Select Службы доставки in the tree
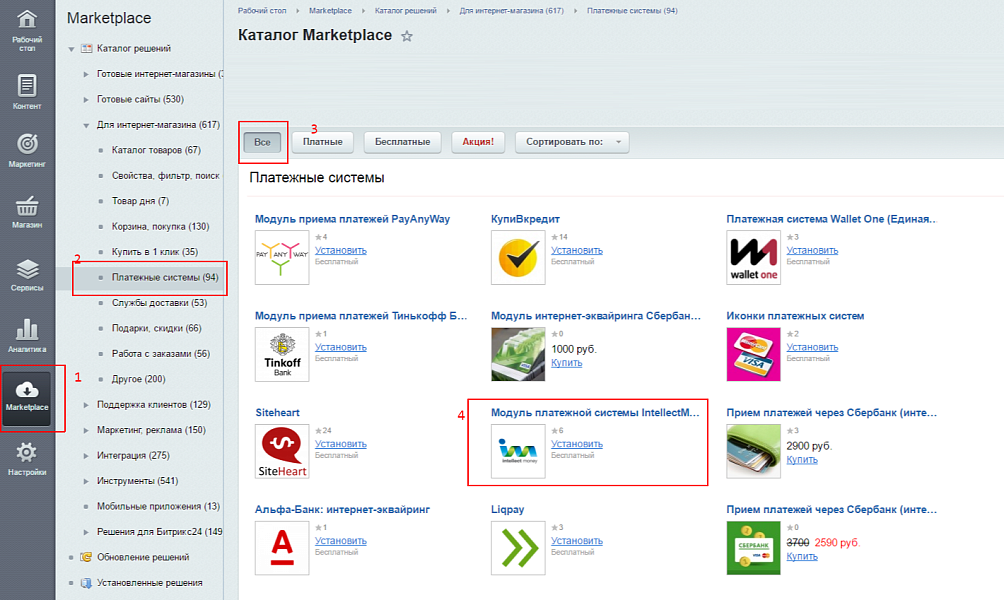 159,303
